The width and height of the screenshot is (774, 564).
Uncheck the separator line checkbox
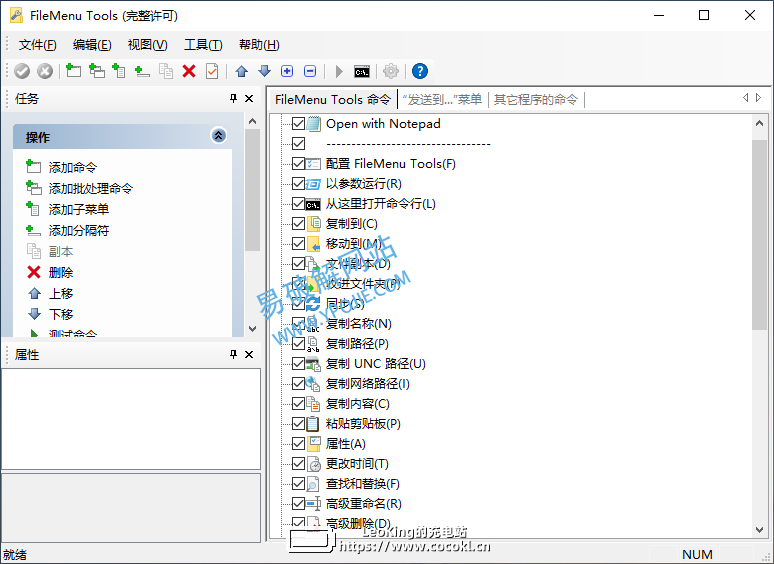[299, 144]
